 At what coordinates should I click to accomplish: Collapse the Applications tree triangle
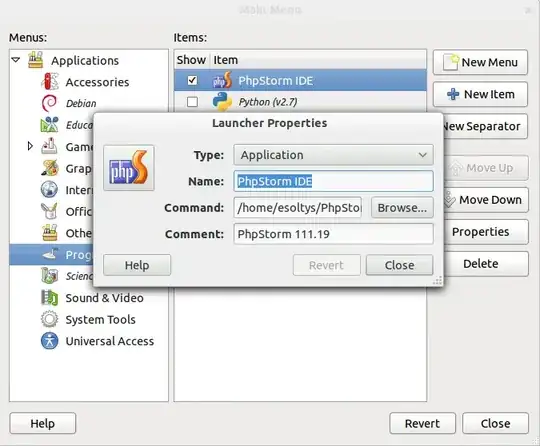(15, 60)
